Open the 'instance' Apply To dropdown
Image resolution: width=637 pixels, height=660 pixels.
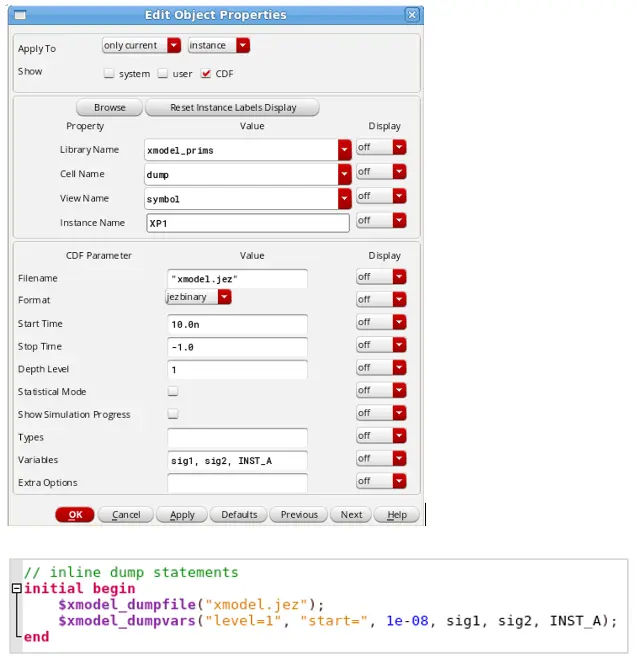coord(219,45)
